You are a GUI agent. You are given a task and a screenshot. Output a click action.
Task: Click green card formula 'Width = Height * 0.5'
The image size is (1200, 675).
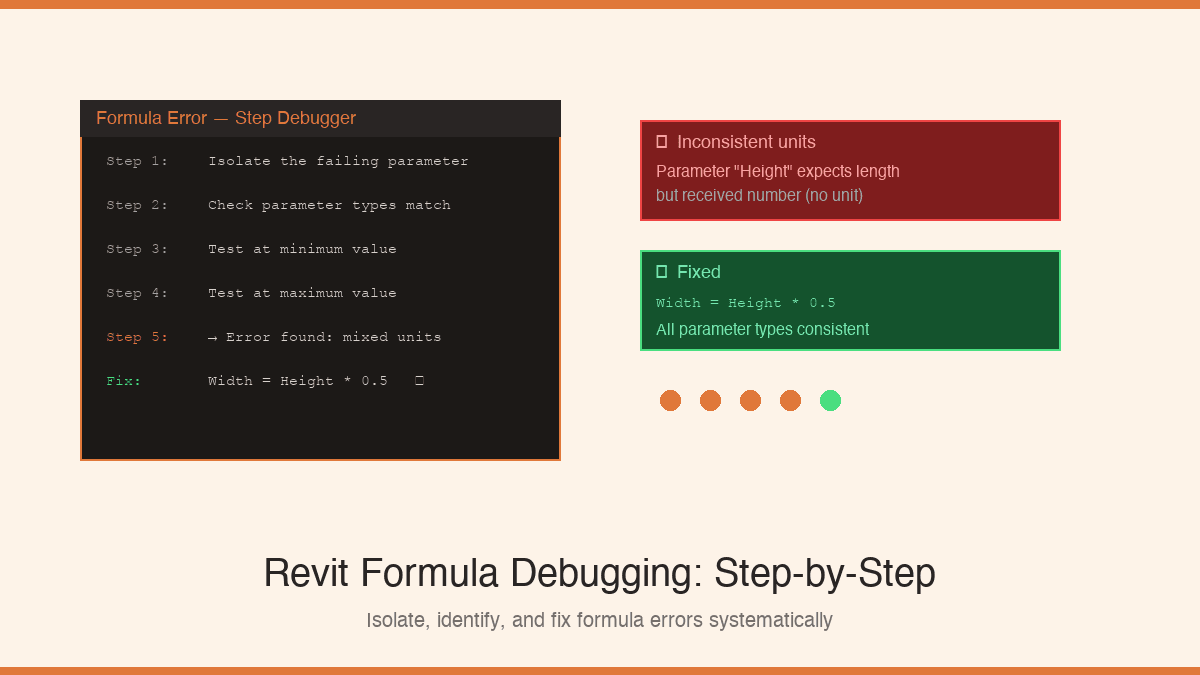[x=746, y=303]
